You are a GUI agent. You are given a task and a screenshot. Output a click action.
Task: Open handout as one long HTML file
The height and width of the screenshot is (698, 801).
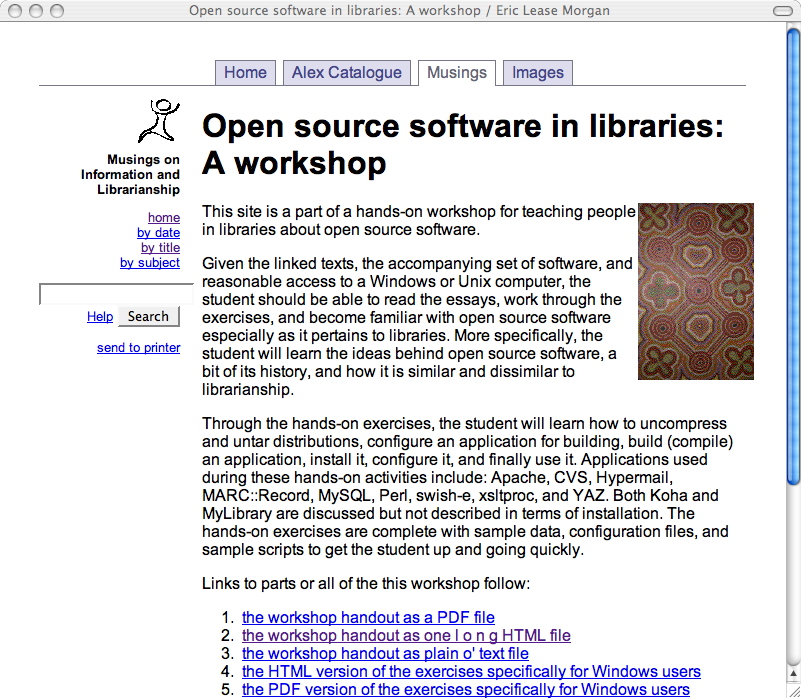pyautogui.click(x=406, y=635)
